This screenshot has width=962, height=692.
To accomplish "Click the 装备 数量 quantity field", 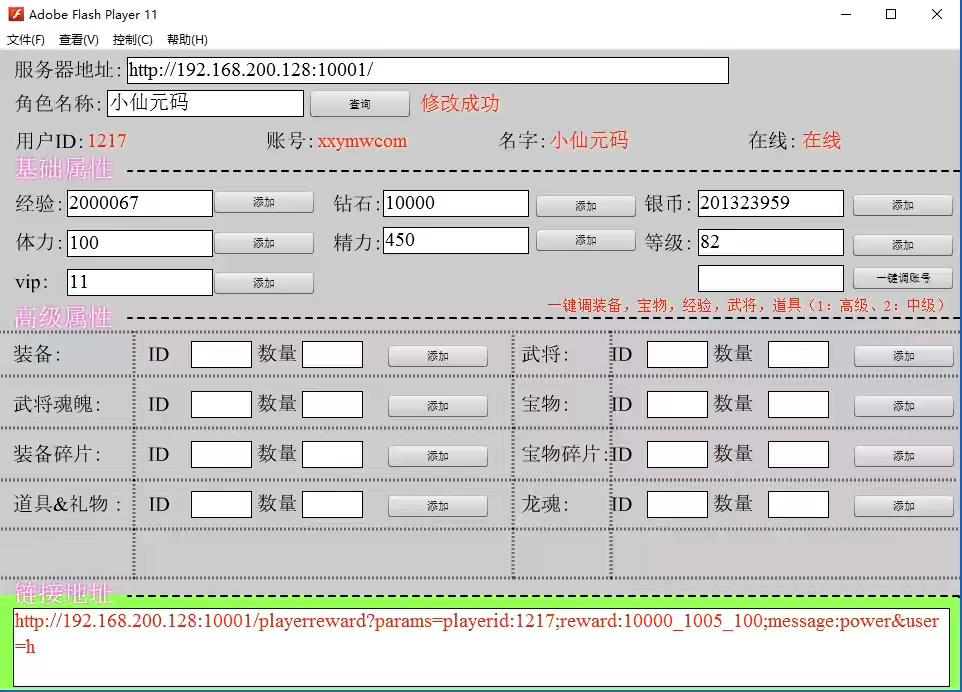I will (333, 355).
